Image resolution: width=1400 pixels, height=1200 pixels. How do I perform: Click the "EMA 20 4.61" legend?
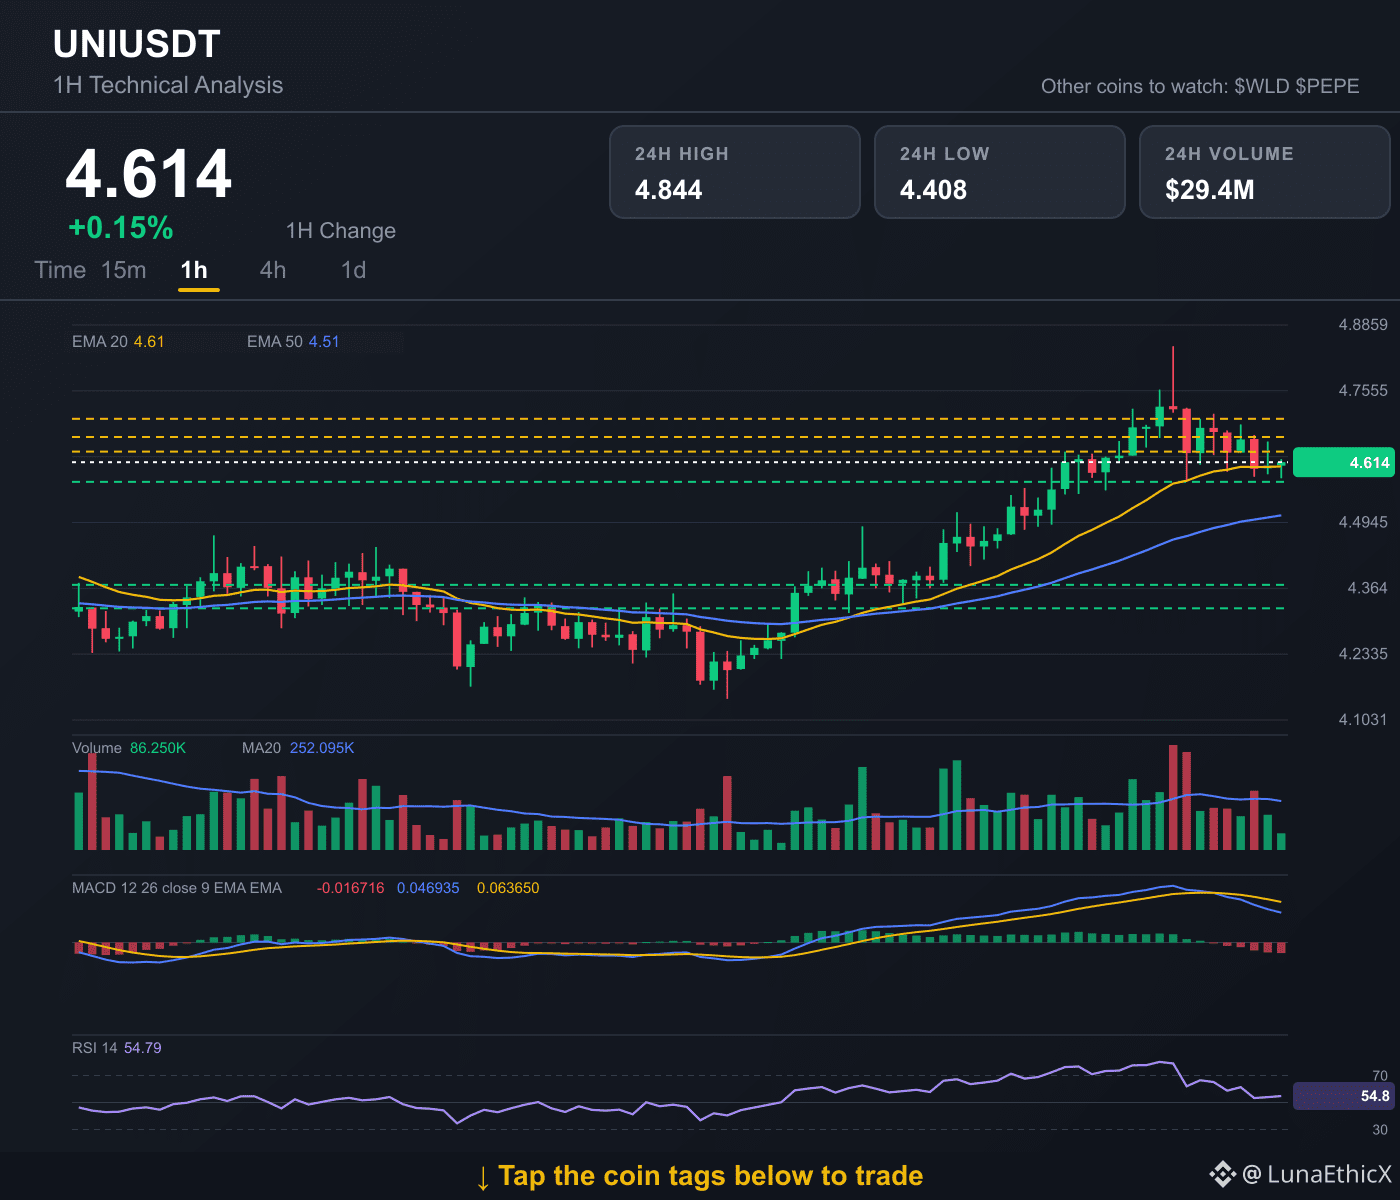tap(118, 341)
